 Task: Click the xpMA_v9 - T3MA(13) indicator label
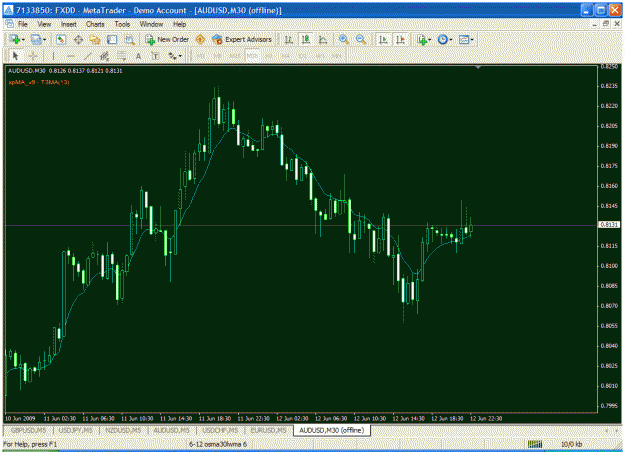(x=39, y=82)
